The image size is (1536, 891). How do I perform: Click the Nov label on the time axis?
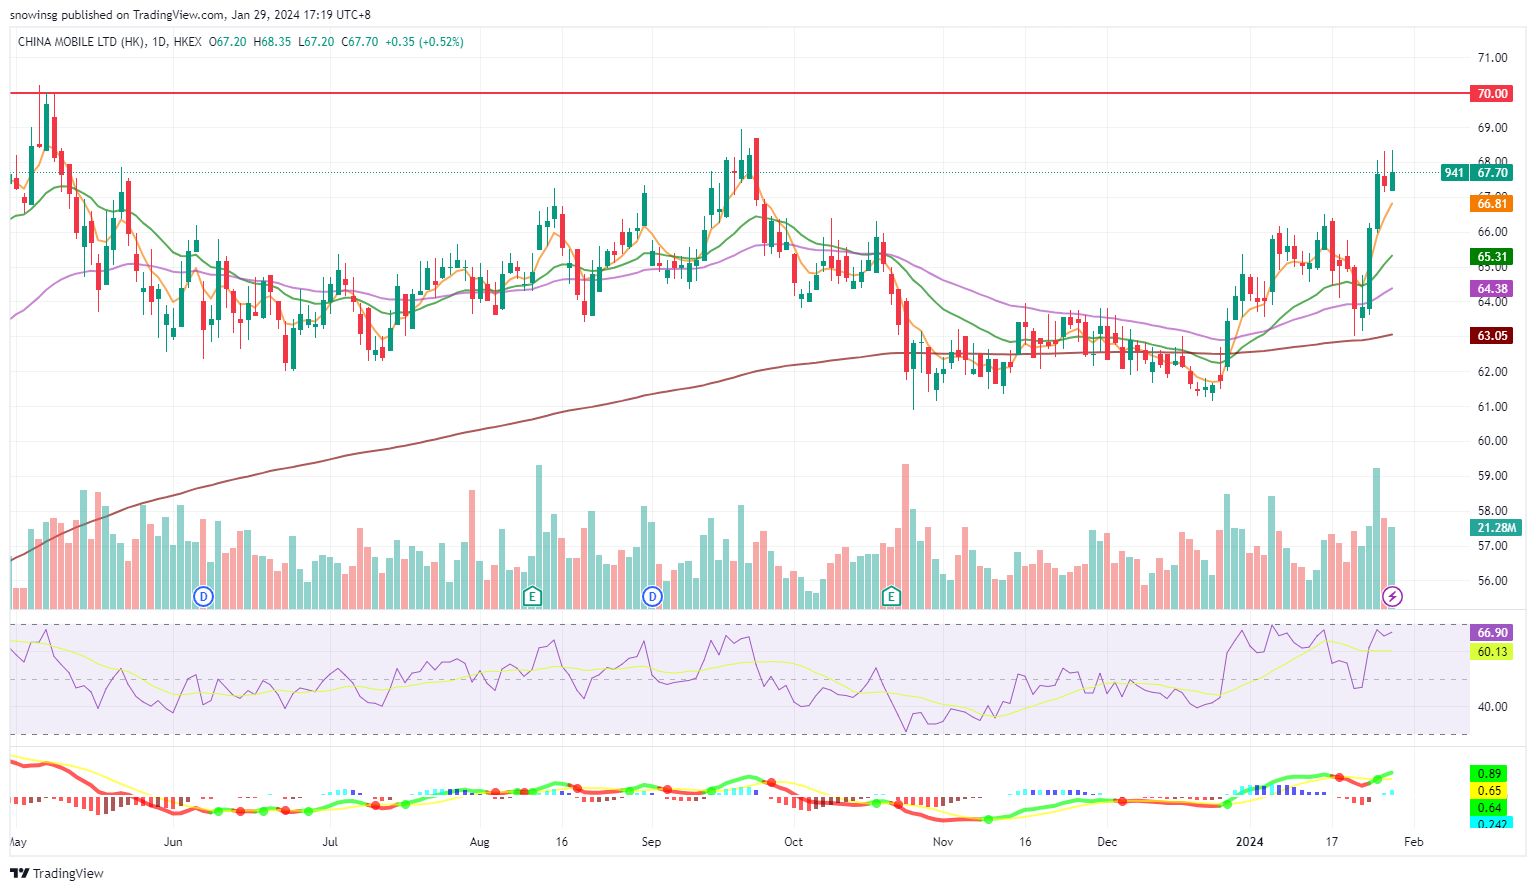[x=943, y=842]
